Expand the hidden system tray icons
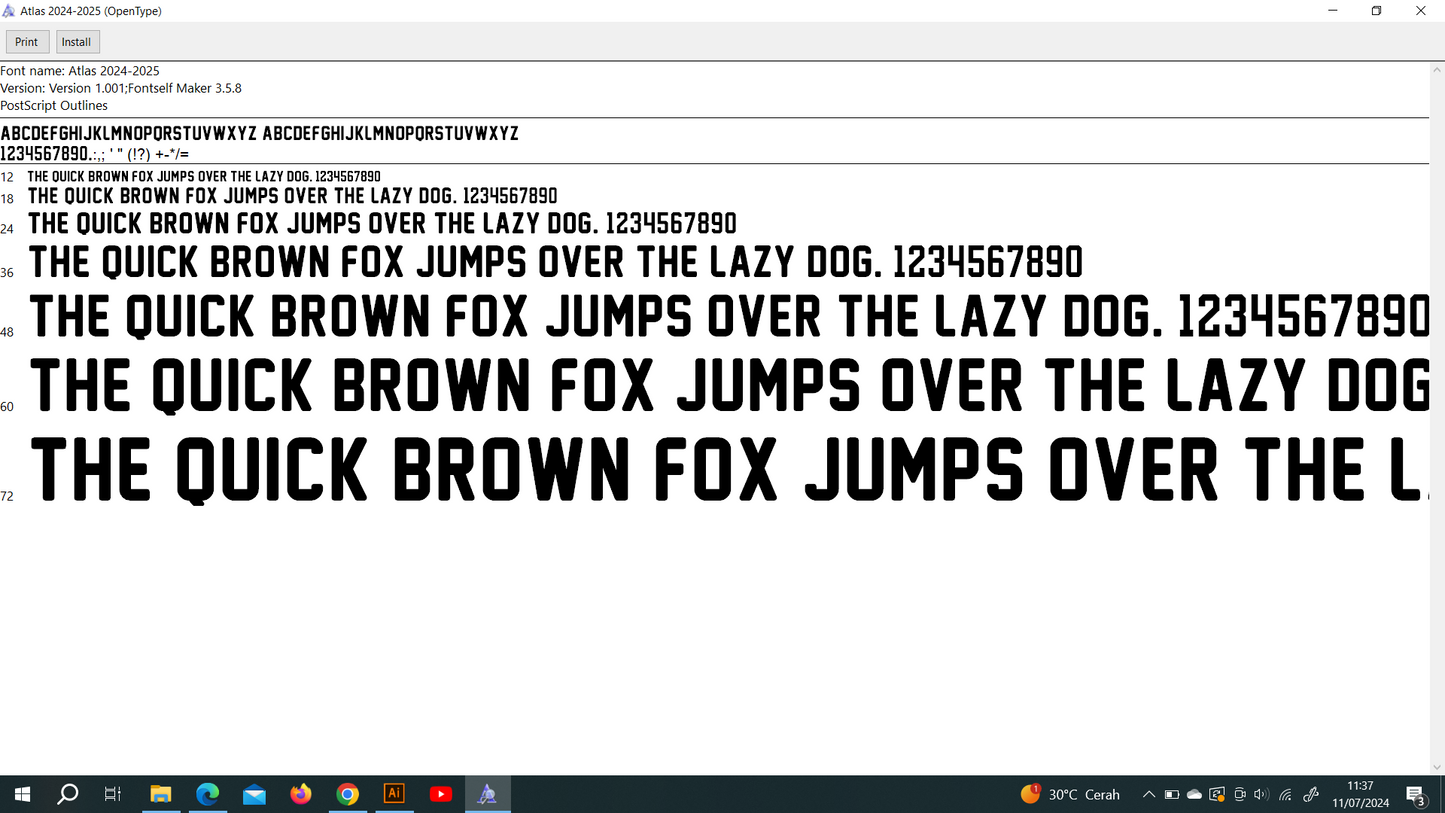Viewport: 1445px width, 813px height. 1149,795
